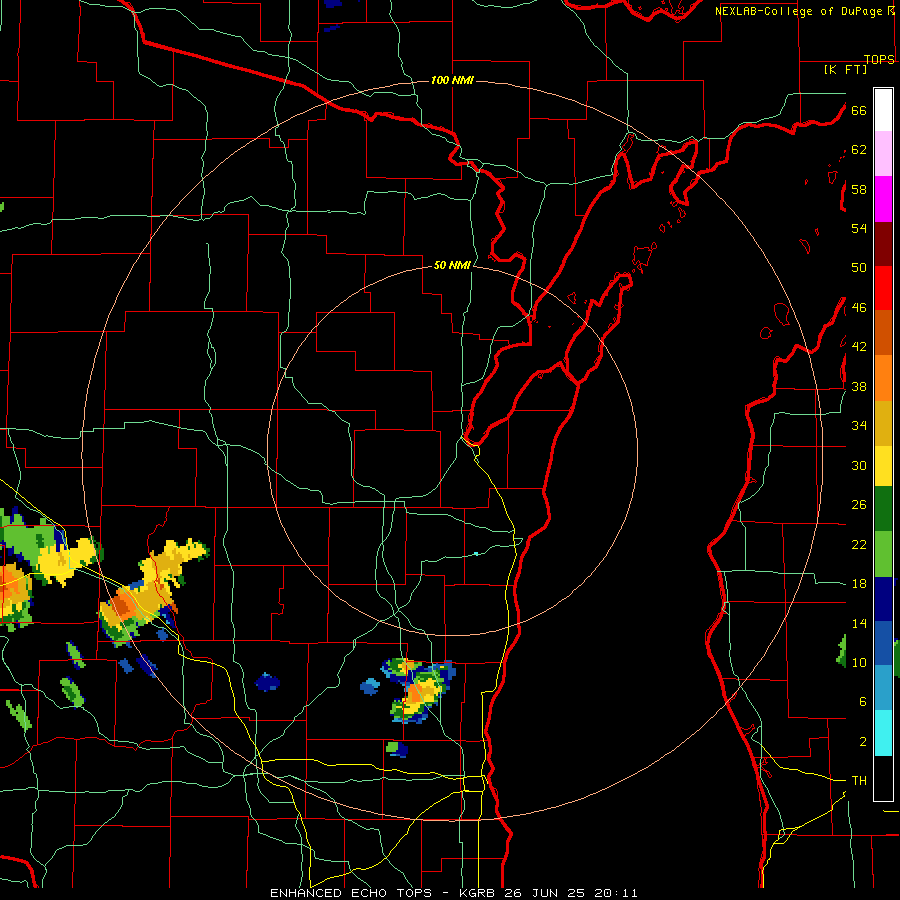Click the black TH threshold swatch

(883, 778)
